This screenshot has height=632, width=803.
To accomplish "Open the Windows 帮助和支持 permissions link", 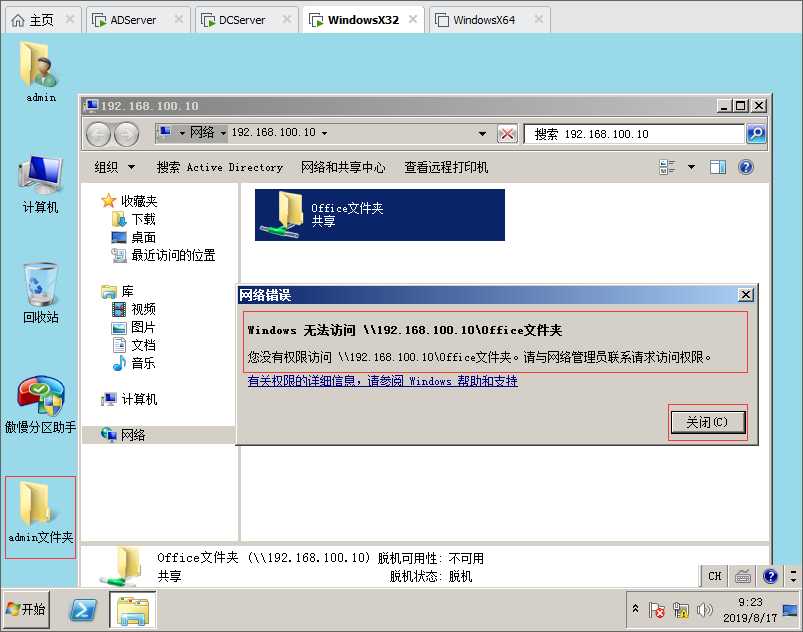I will pos(383,381).
